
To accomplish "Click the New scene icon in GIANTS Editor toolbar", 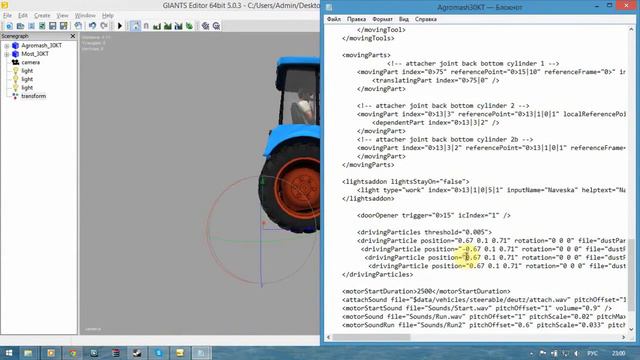I will pos(9,26).
